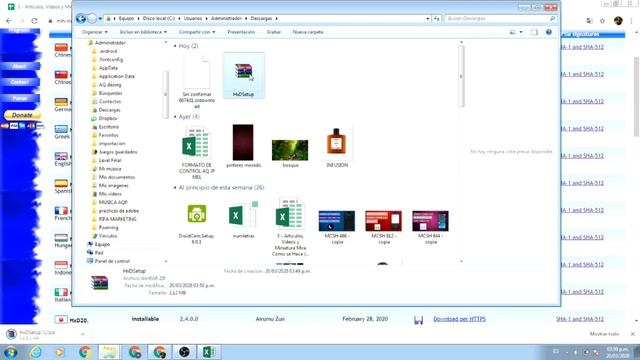Viewport: 640px width, 360px height.
Task: Click the Donate button on the webpage
Action: tap(22, 115)
